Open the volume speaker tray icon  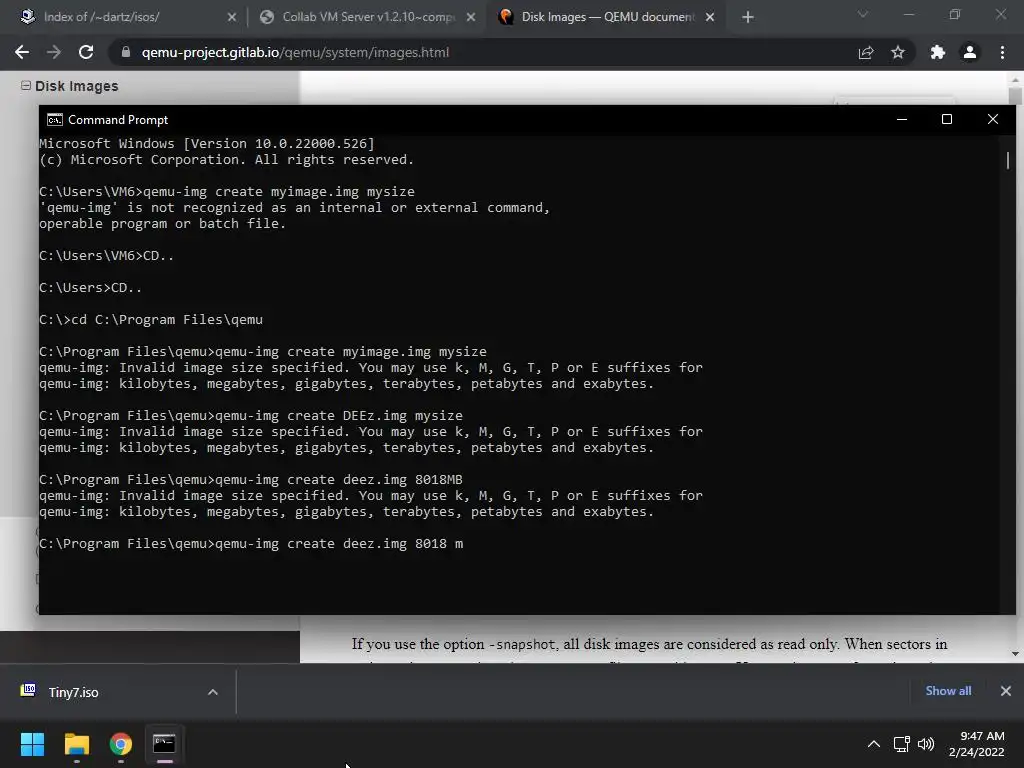pos(926,744)
